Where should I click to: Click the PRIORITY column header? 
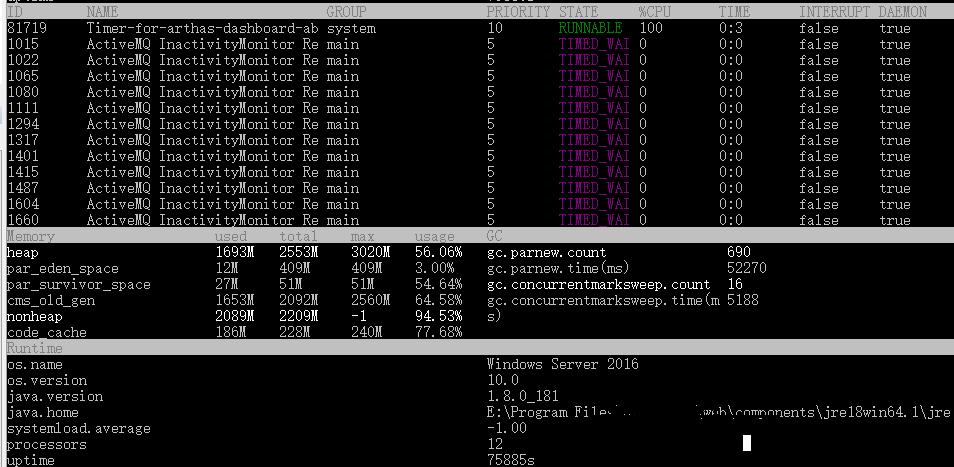tap(518, 12)
